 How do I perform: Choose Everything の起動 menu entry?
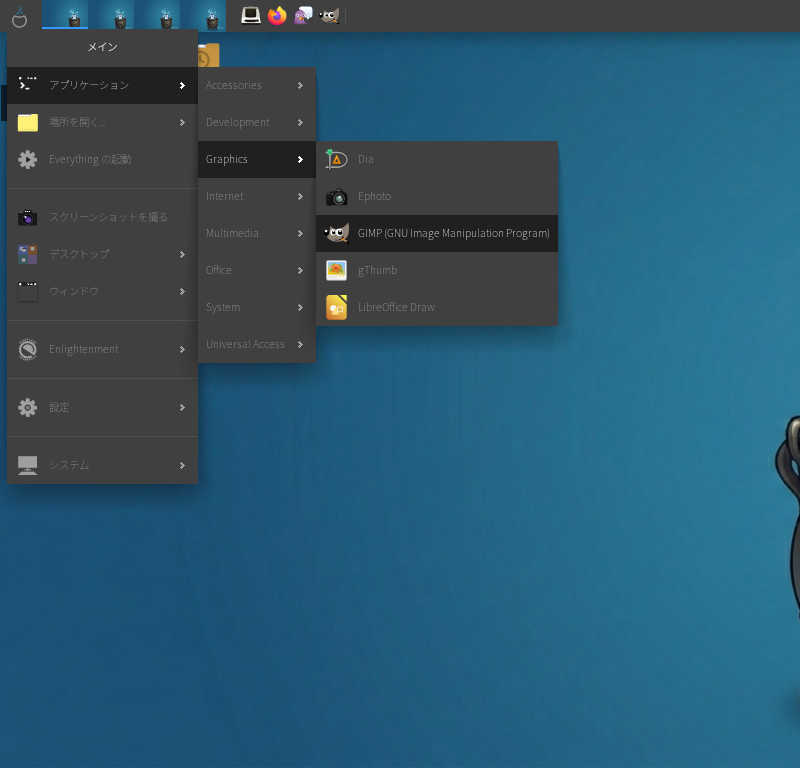103,160
